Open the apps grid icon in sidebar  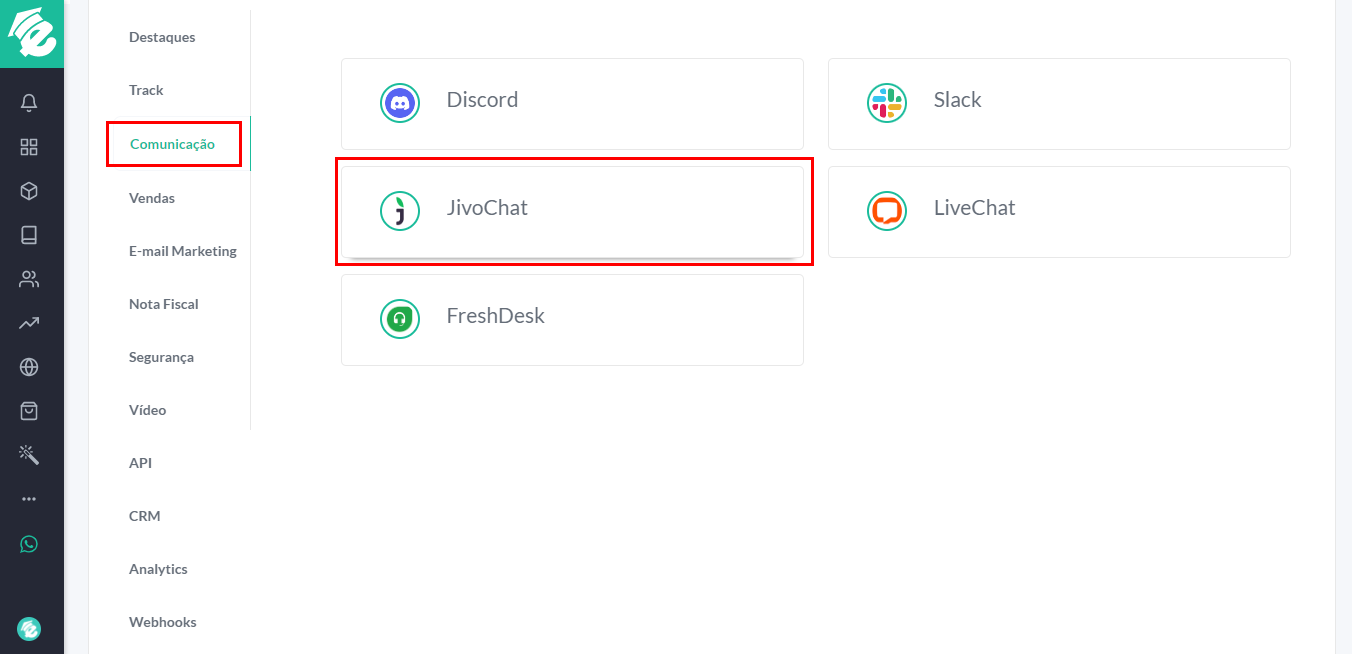[29, 146]
